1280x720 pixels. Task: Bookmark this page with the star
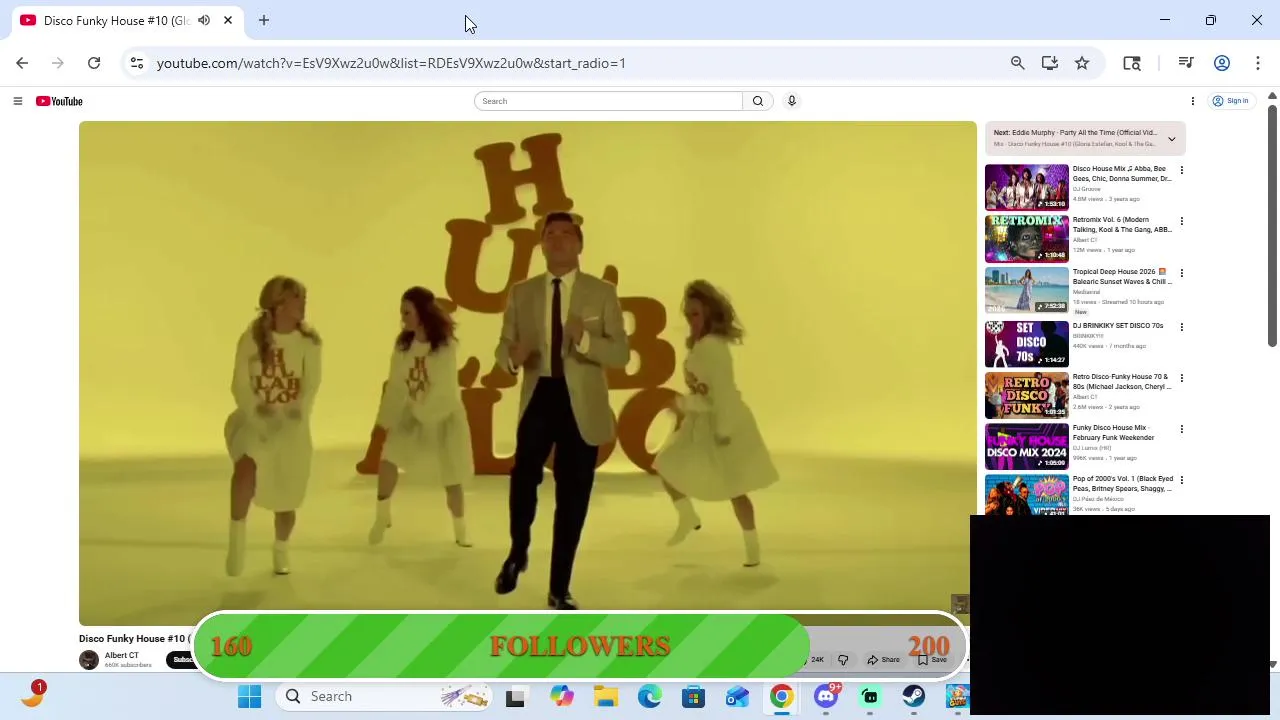pyautogui.click(x=1082, y=63)
